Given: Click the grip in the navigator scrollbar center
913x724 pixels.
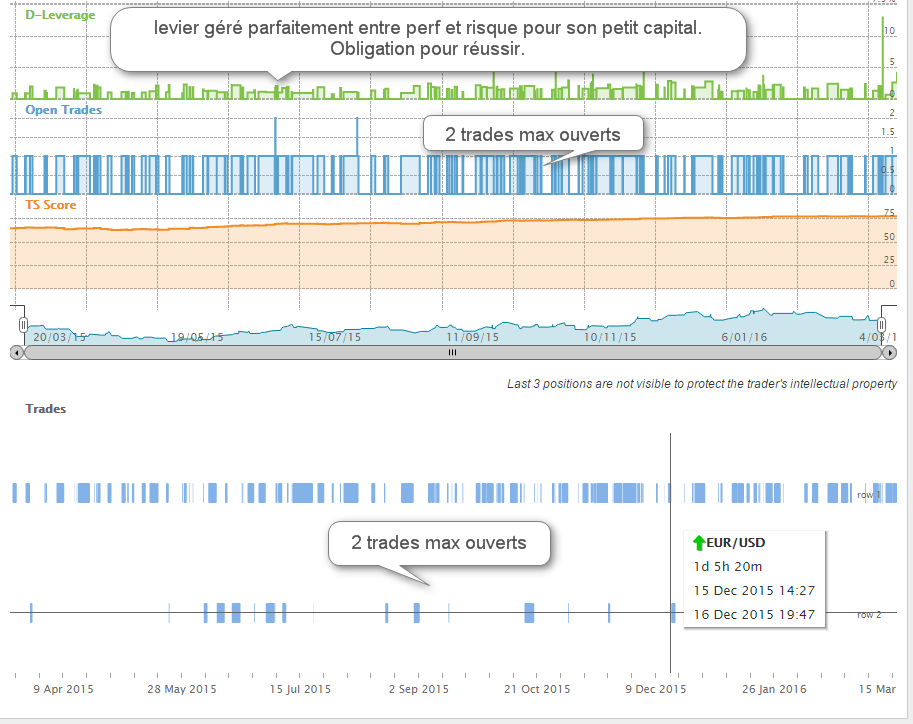Looking at the screenshot, I should point(452,352).
